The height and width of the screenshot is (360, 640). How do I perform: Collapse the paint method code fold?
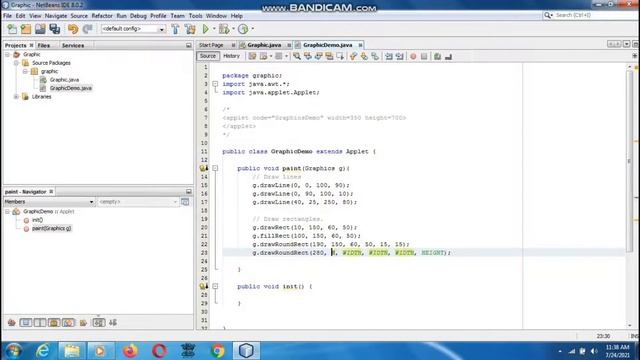(x=215, y=168)
